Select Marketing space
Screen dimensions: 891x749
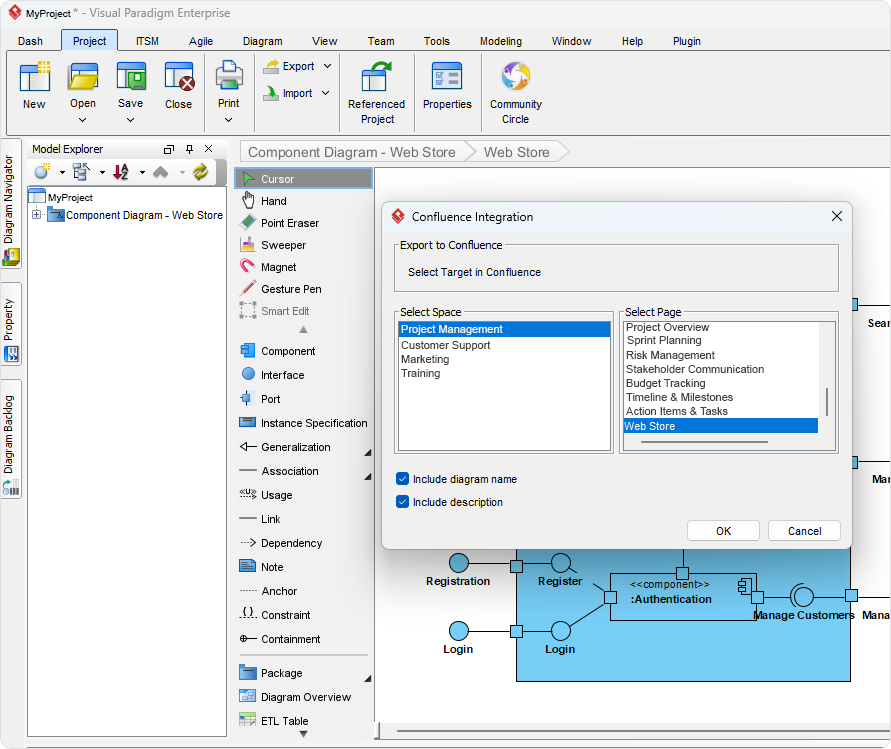pyautogui.click(x=425, y=359)
